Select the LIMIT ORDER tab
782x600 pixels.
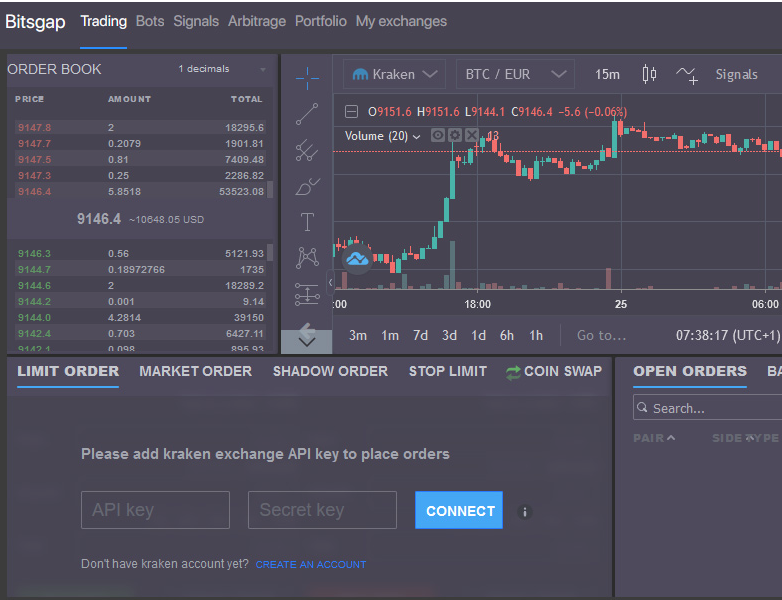pyautogui.click(x=68, y=372)
